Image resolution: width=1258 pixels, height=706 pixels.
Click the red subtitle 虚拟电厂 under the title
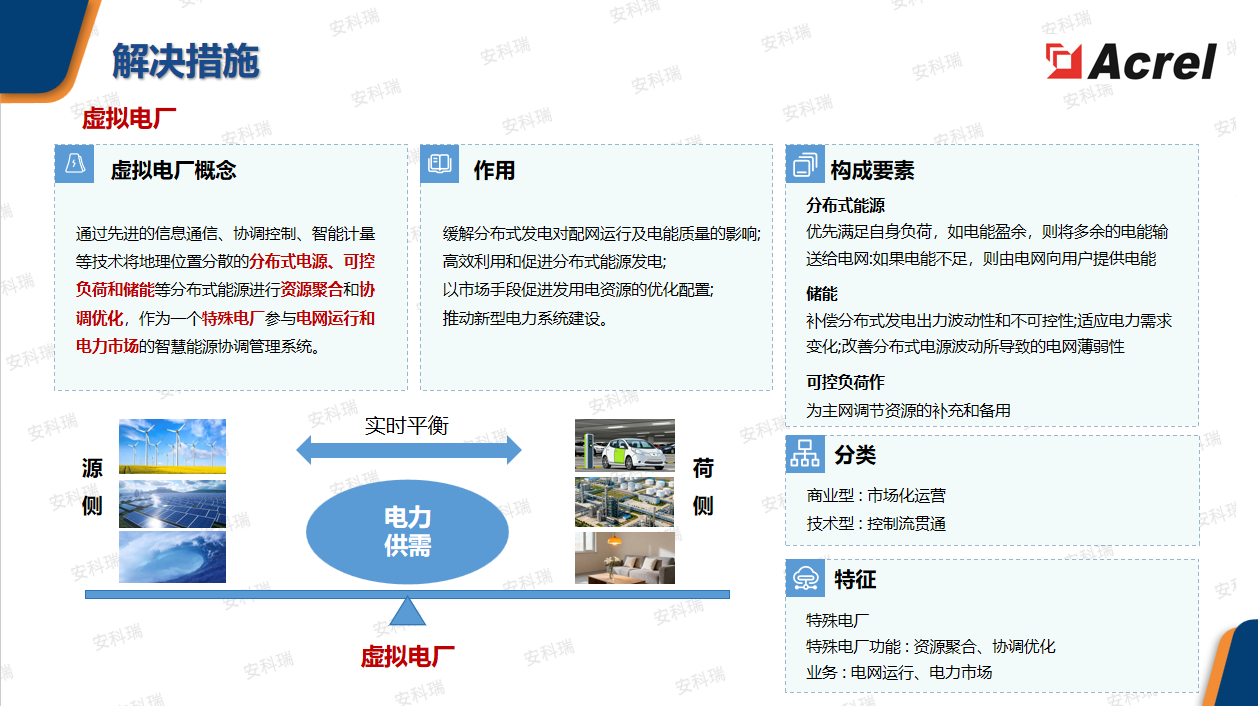point(129,119)
